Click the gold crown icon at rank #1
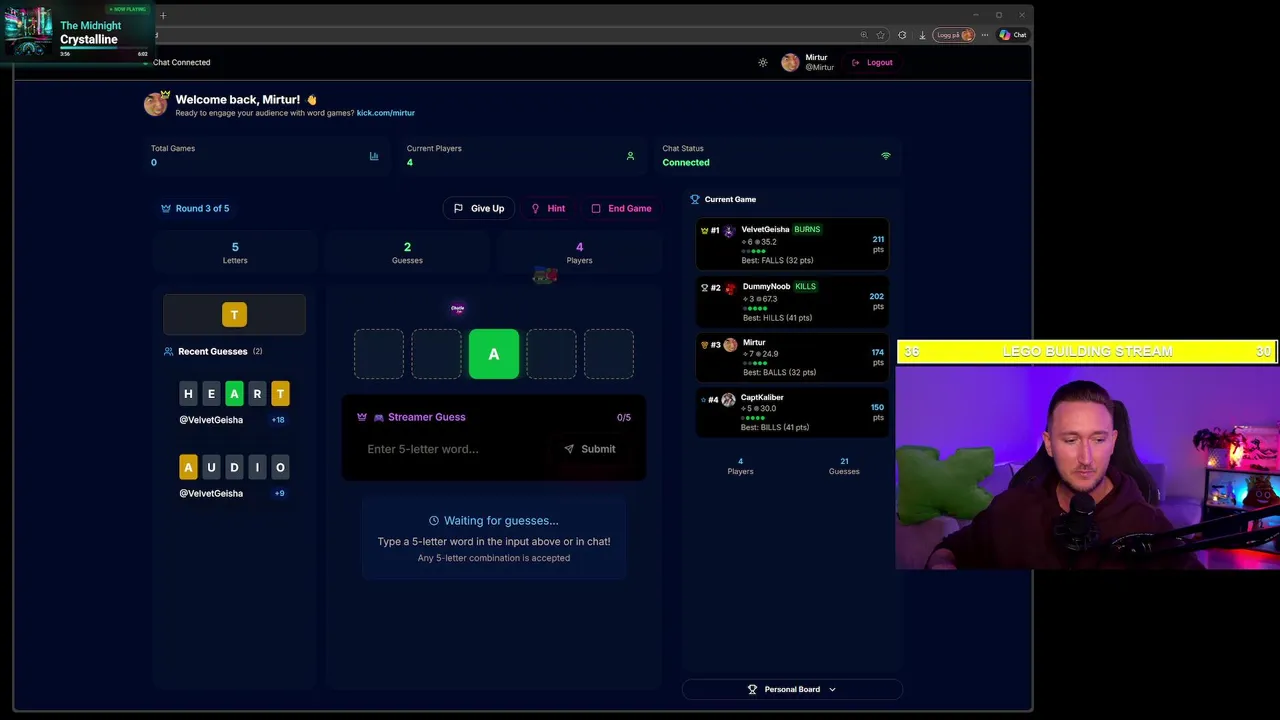Screen dimensions: 1280x720 tap(704, 230)
